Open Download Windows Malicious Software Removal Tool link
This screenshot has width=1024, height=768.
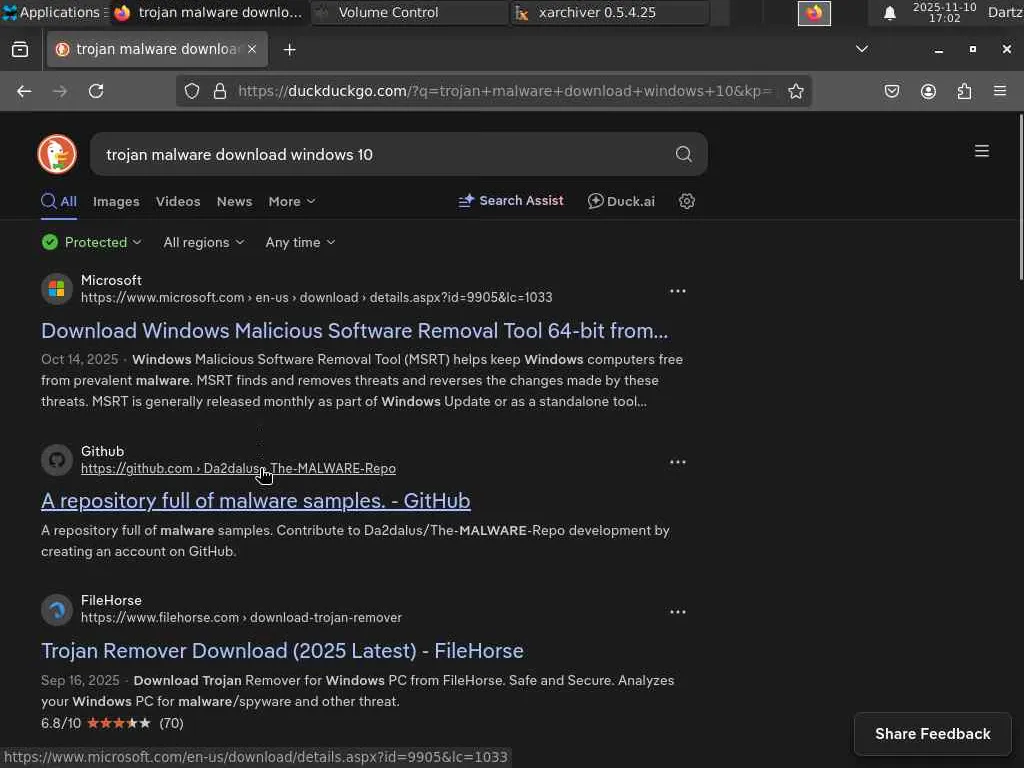[x=355, y=330]
